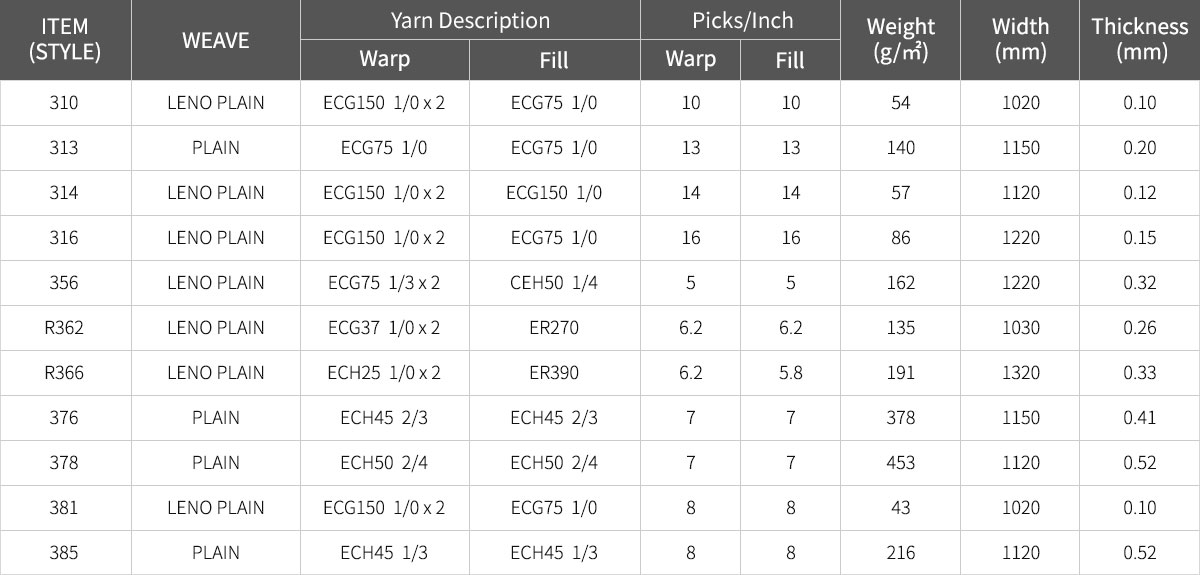Select item 310 in the first row
Viewport: 1200px width, 575px height.
64,103
